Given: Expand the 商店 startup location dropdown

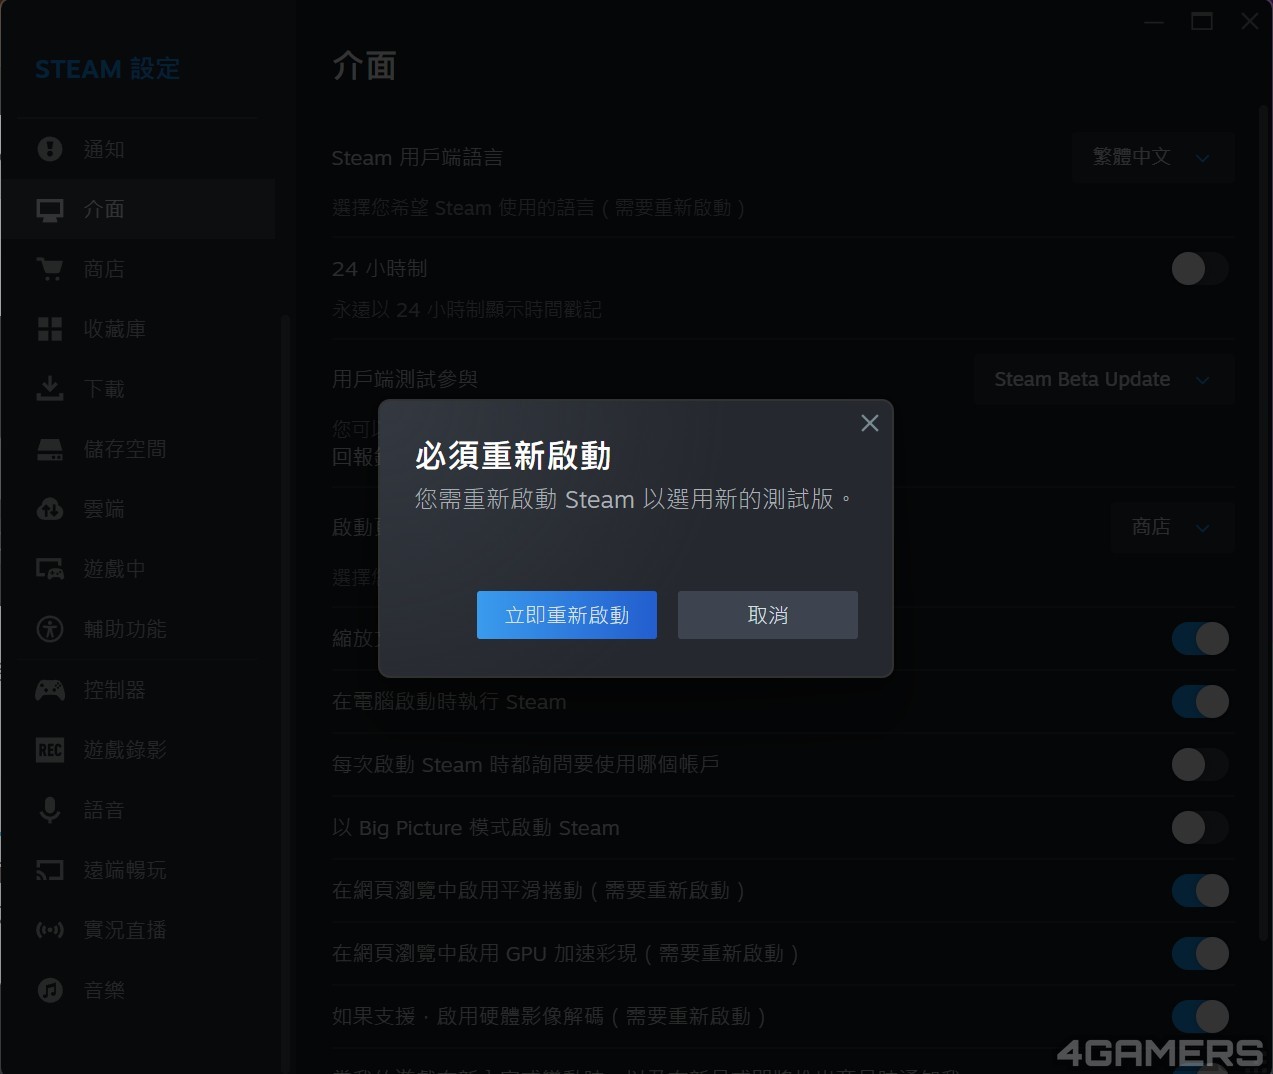Looking at the screenshot, I should (1171, 527).
